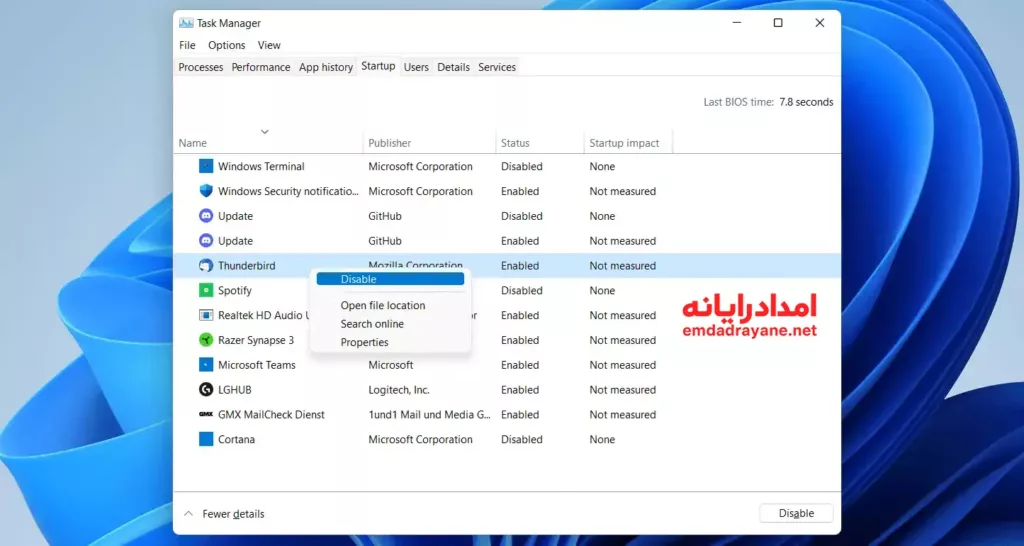Sort by the Publisher column header

click(x=390, y=143)
